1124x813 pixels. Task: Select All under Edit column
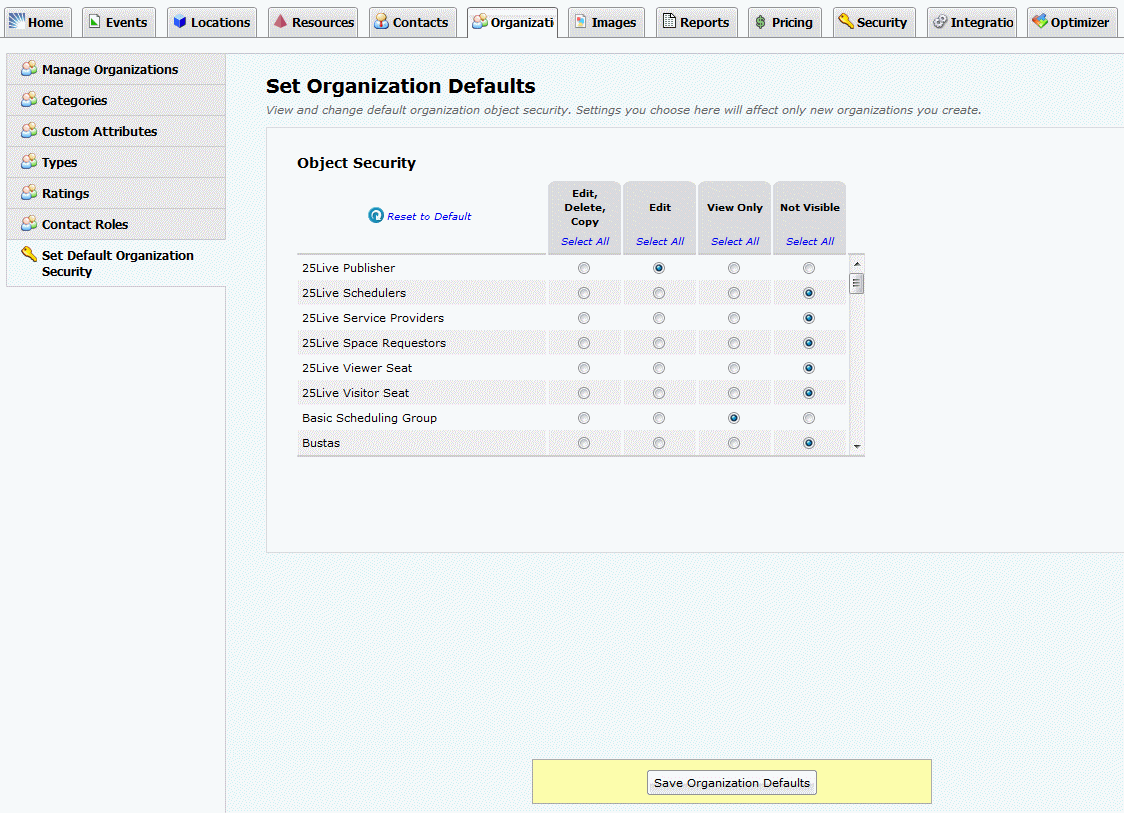pyautogui.click(x=660, y=242)
